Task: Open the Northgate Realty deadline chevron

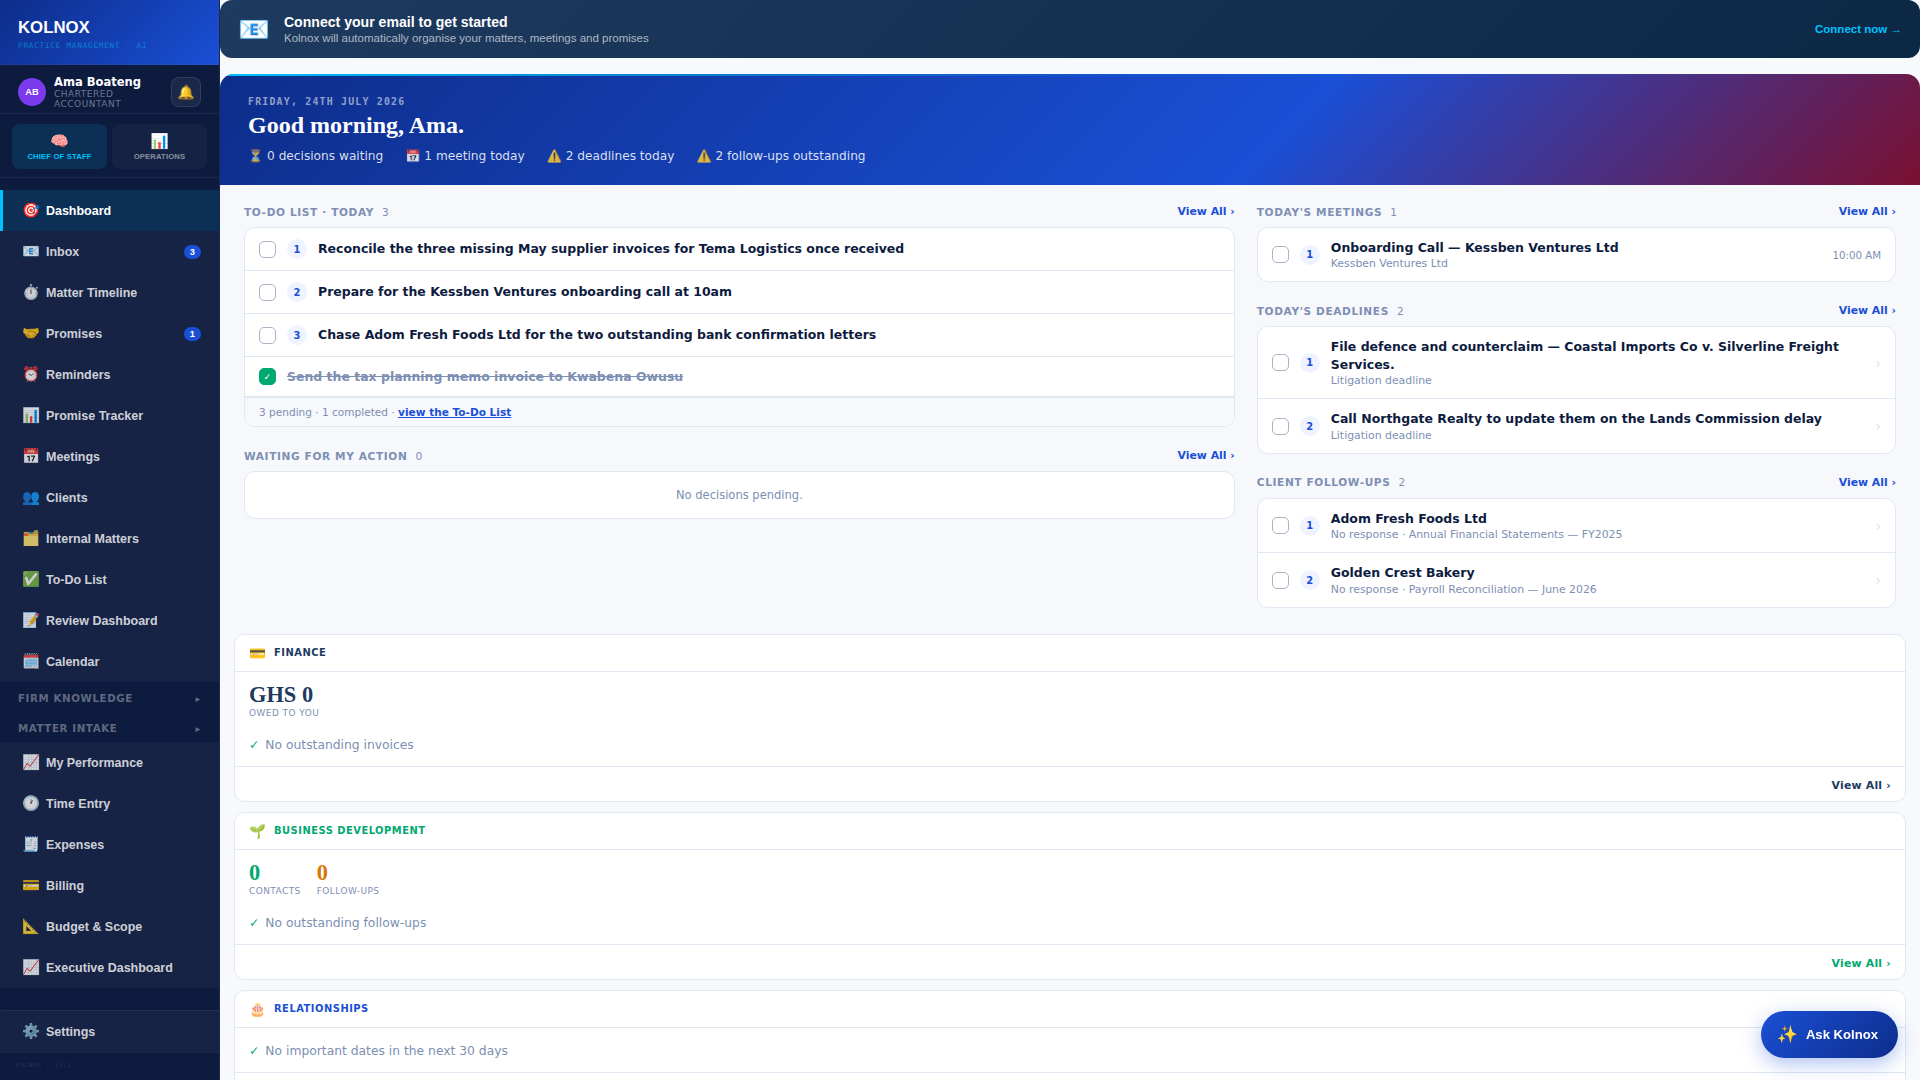Action: (x=1878, y=427)
